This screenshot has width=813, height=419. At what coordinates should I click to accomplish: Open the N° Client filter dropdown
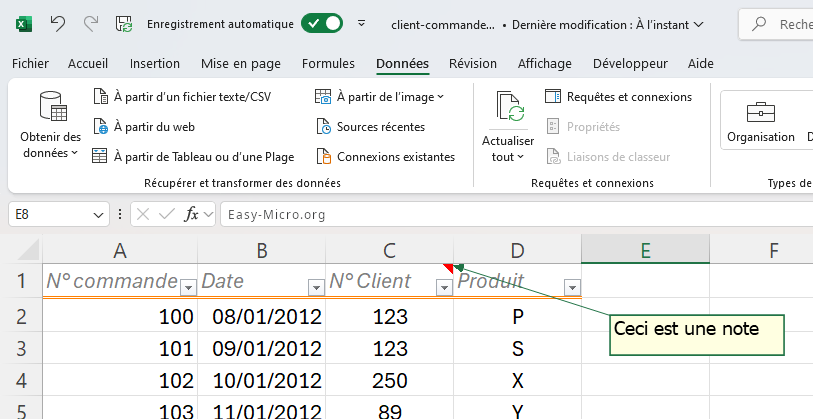[x=444, y=287]
